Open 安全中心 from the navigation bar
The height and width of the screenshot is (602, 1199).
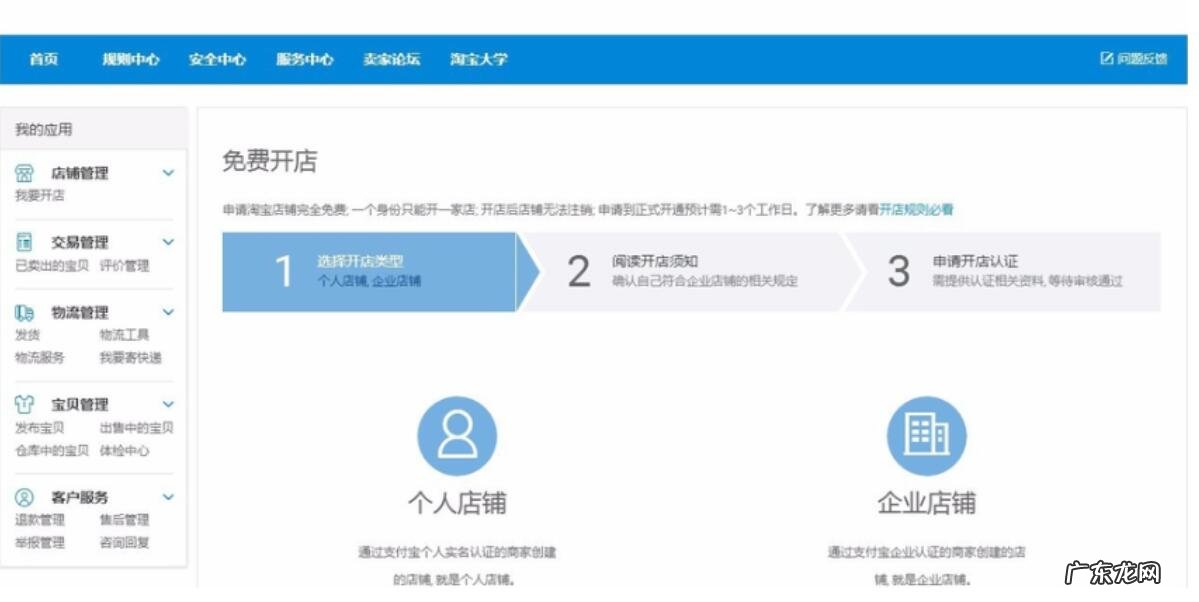(216, 59)
